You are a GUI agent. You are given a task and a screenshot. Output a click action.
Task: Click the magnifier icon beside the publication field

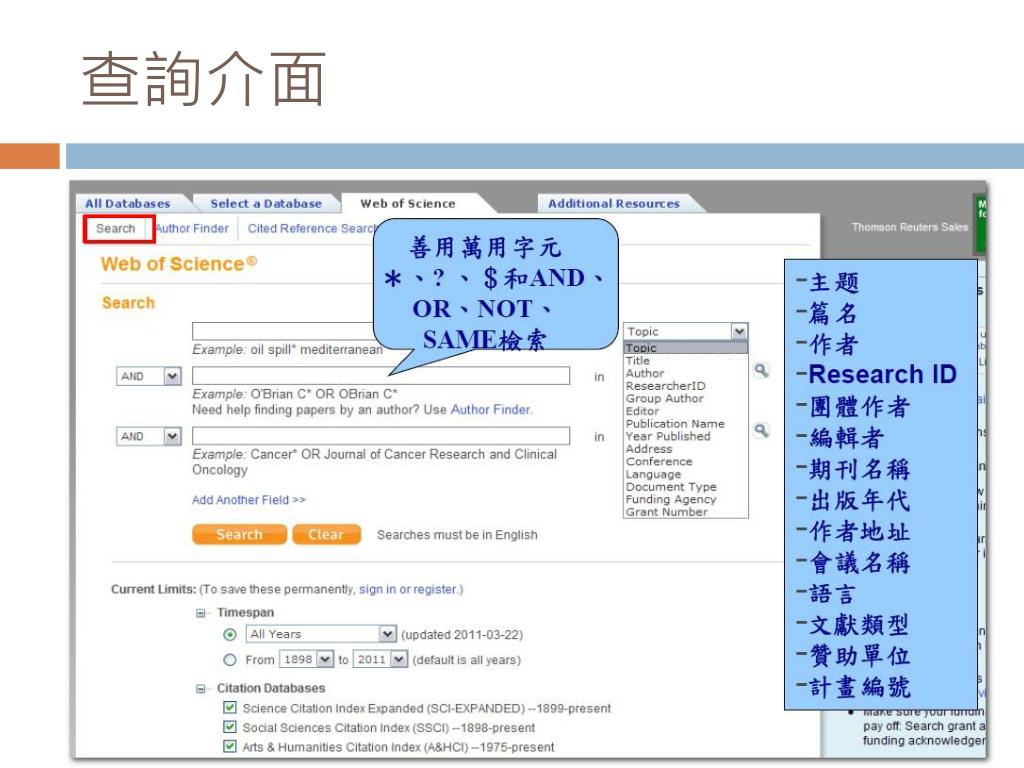coord(761,431)
